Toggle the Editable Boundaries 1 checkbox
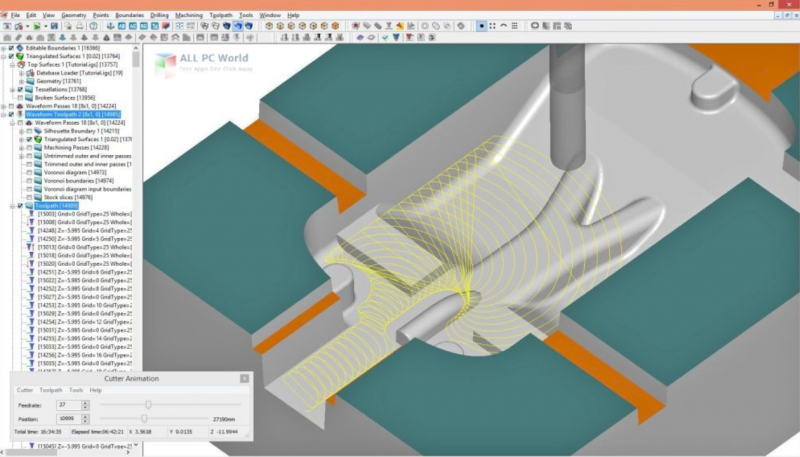This screenshot has height=457, width=800. [11, 48]
